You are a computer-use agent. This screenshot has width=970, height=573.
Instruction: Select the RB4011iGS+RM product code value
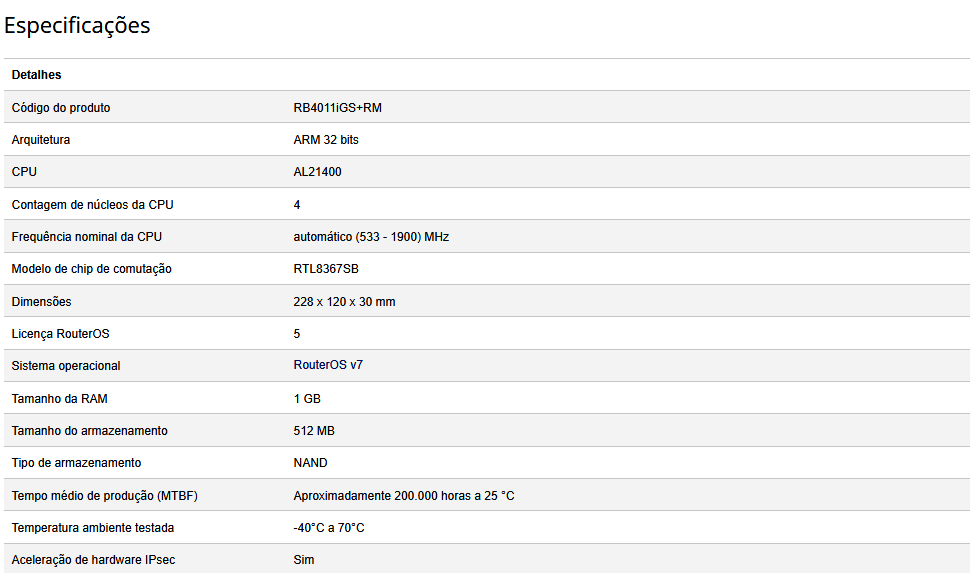[337, 108]
